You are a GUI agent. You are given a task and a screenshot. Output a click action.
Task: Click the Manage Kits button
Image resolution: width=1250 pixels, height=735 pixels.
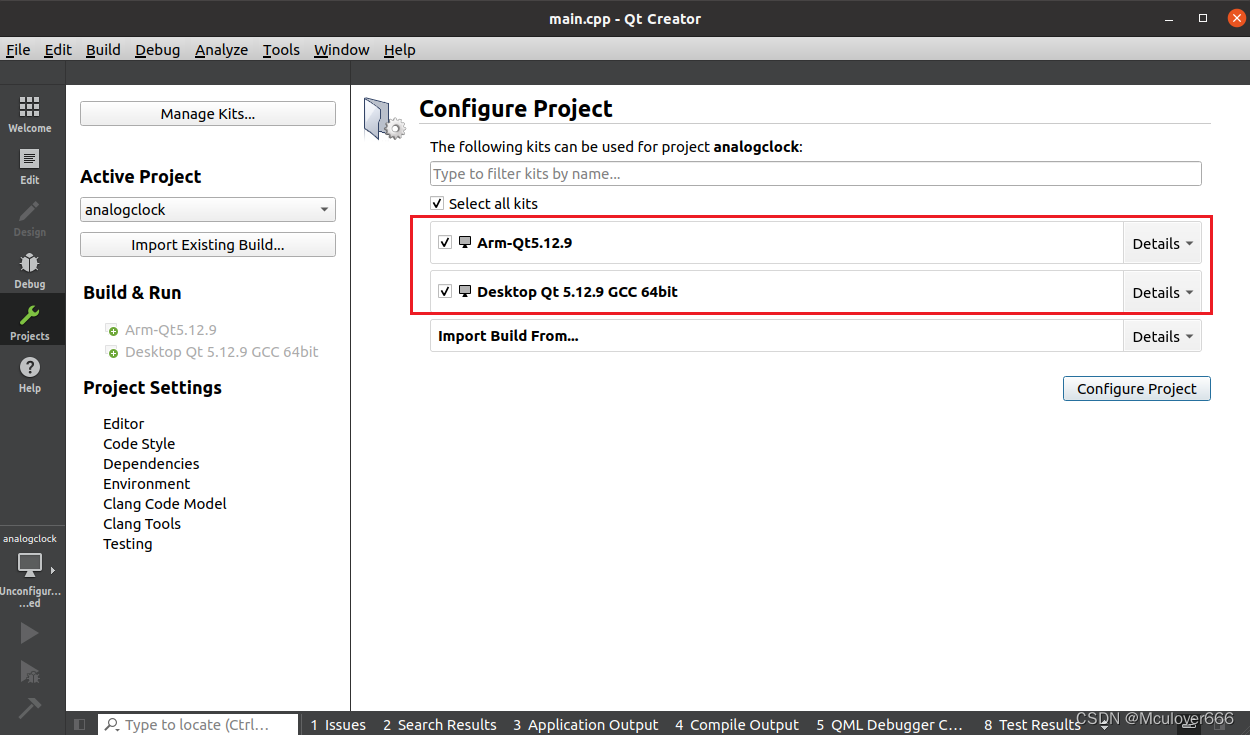click(x=208, y=114)
